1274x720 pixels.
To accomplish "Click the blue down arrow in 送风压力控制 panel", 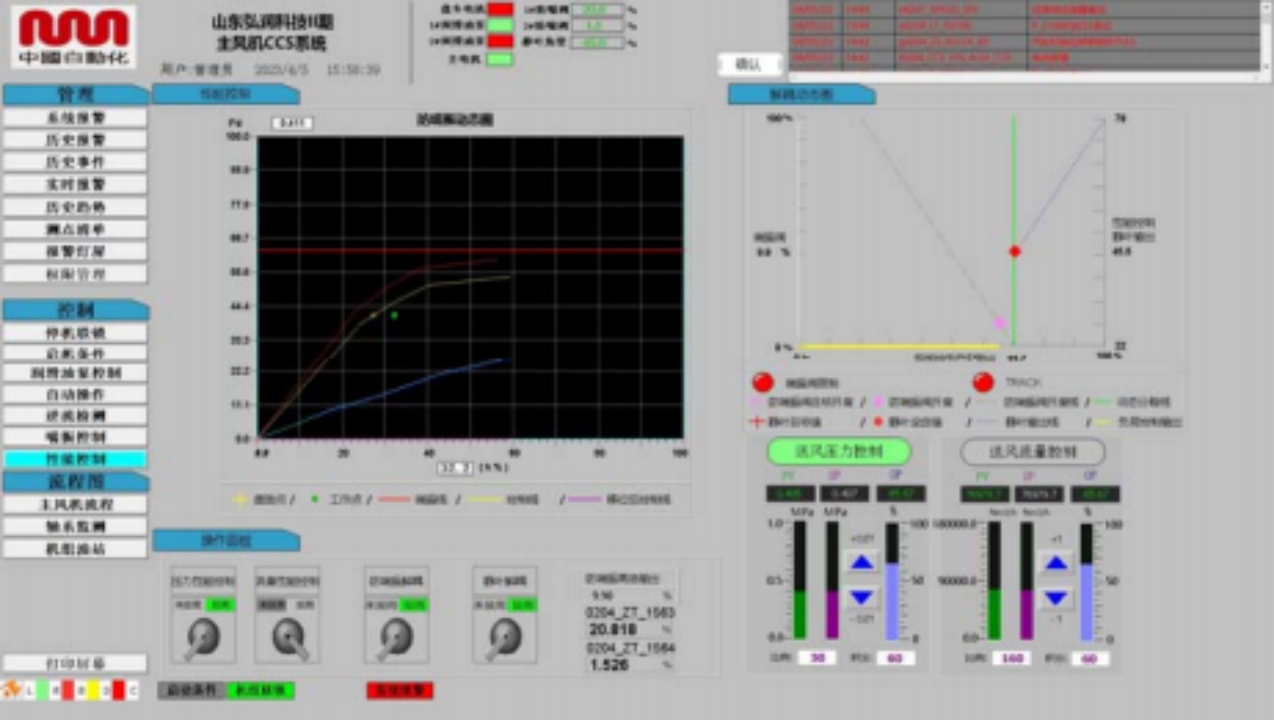I will pos(861,598).
